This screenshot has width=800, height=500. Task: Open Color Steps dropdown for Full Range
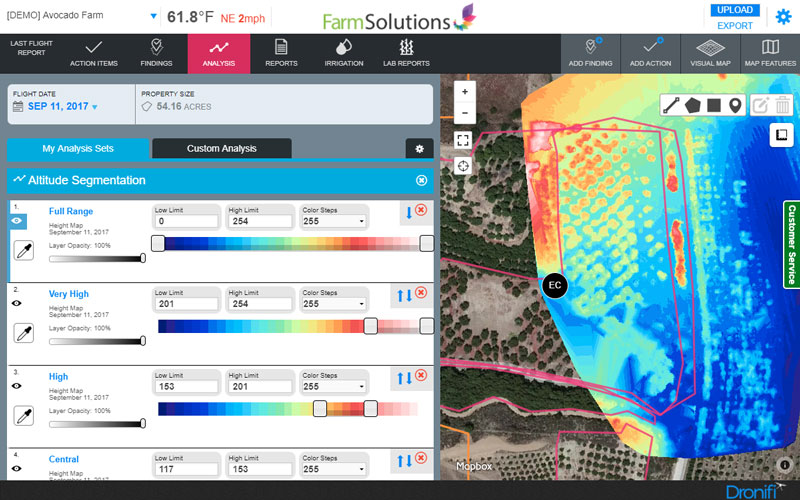334,220
